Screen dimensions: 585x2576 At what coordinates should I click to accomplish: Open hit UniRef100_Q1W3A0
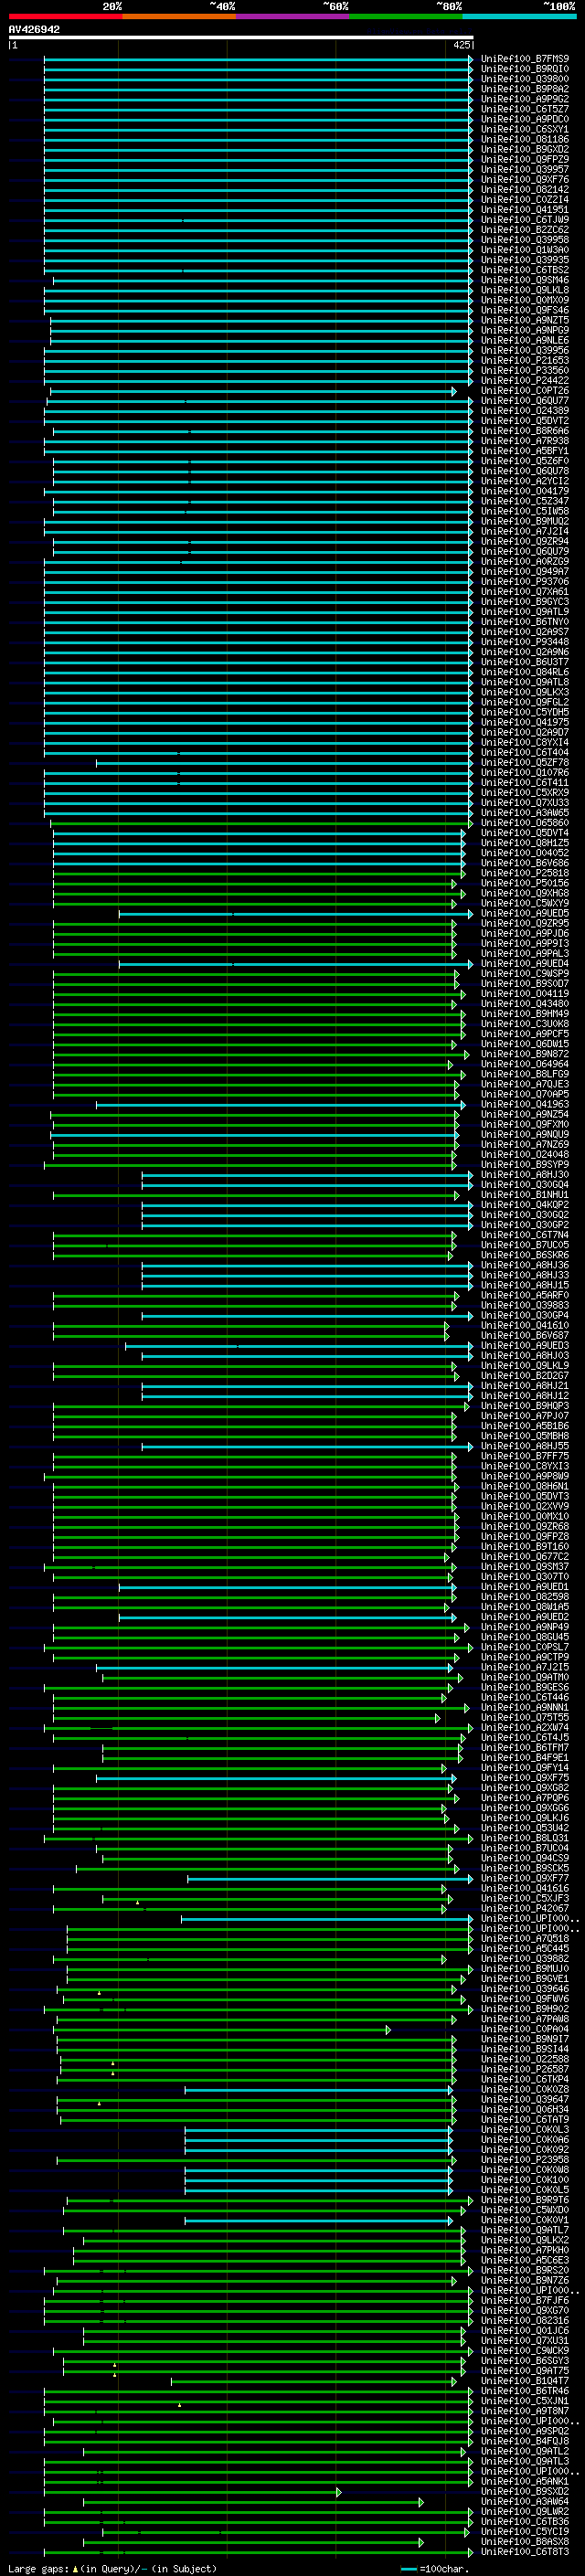pyautogui.click(x=525, y=250)
